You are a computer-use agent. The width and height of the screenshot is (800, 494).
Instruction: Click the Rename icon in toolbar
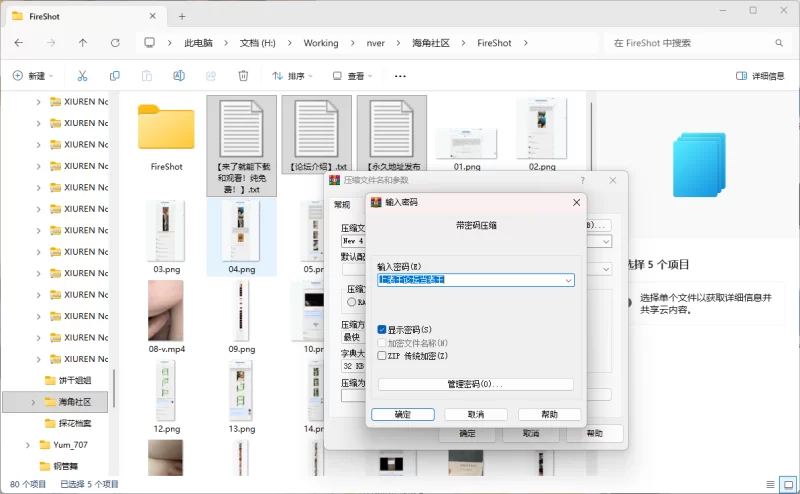[x=179, y=76]
